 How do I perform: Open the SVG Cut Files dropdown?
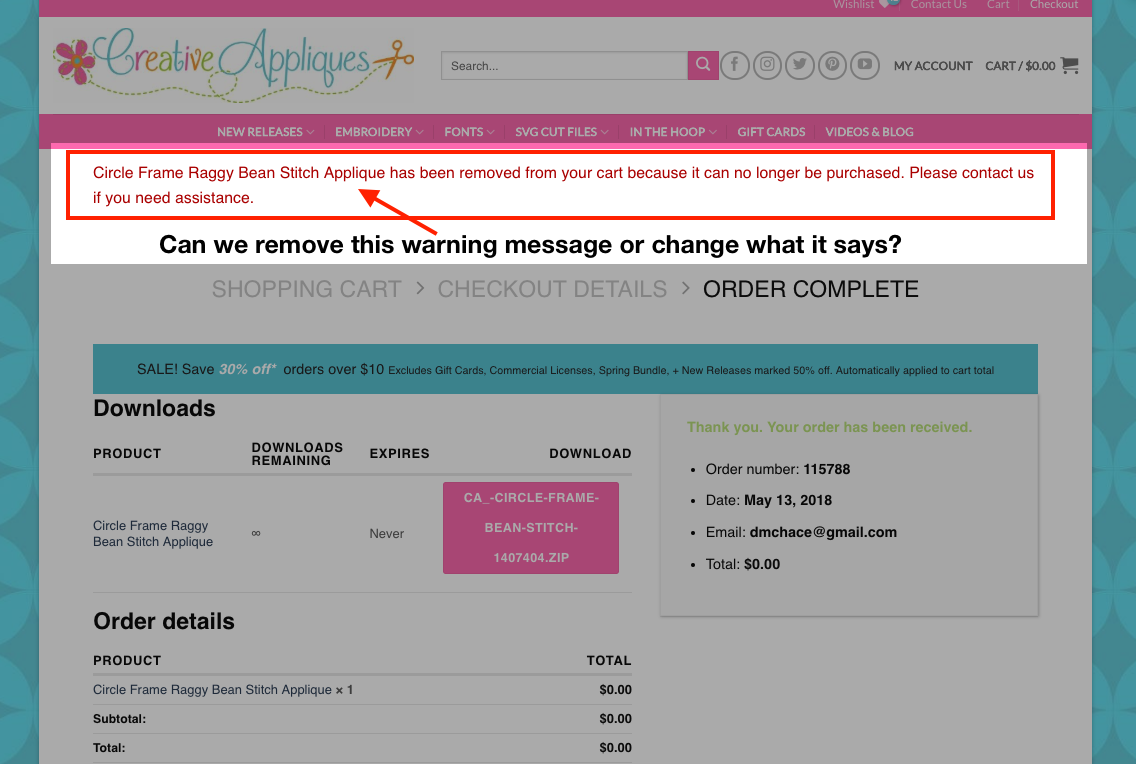[x=561, y=132]
